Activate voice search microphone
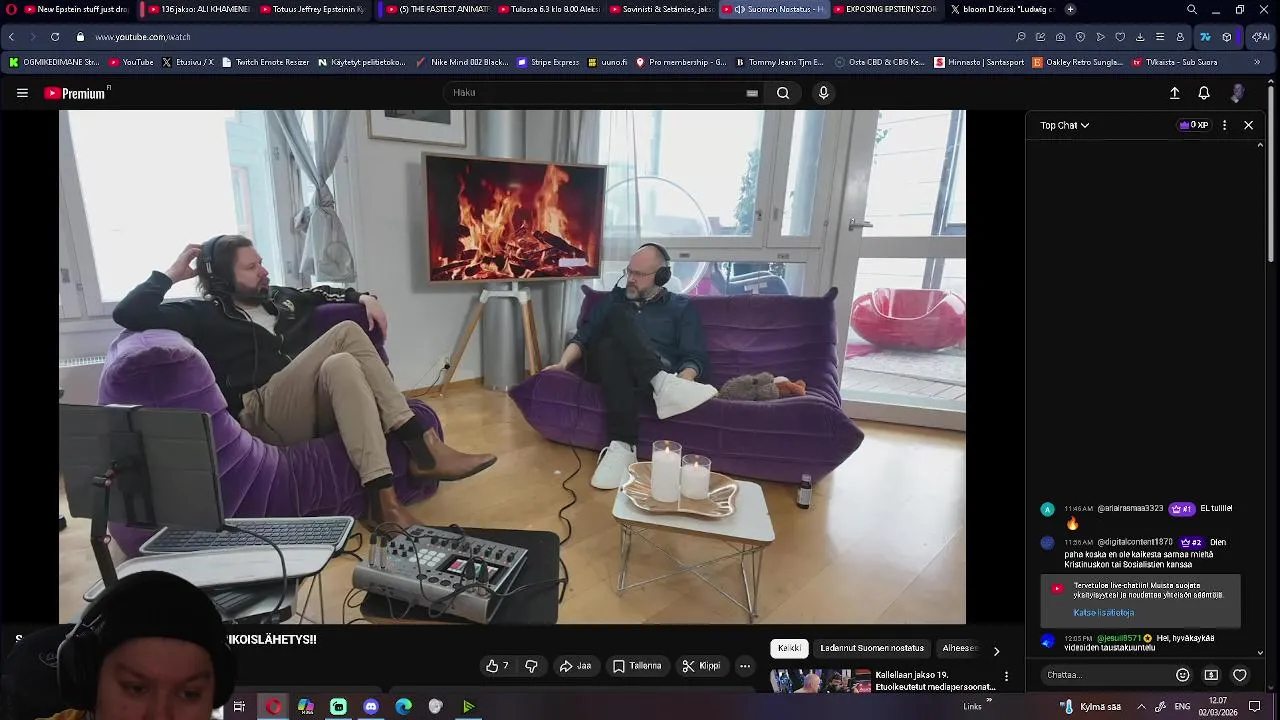Image resolution: width=1280 pixels, height=720 pixels. click(x=823, y=93)
